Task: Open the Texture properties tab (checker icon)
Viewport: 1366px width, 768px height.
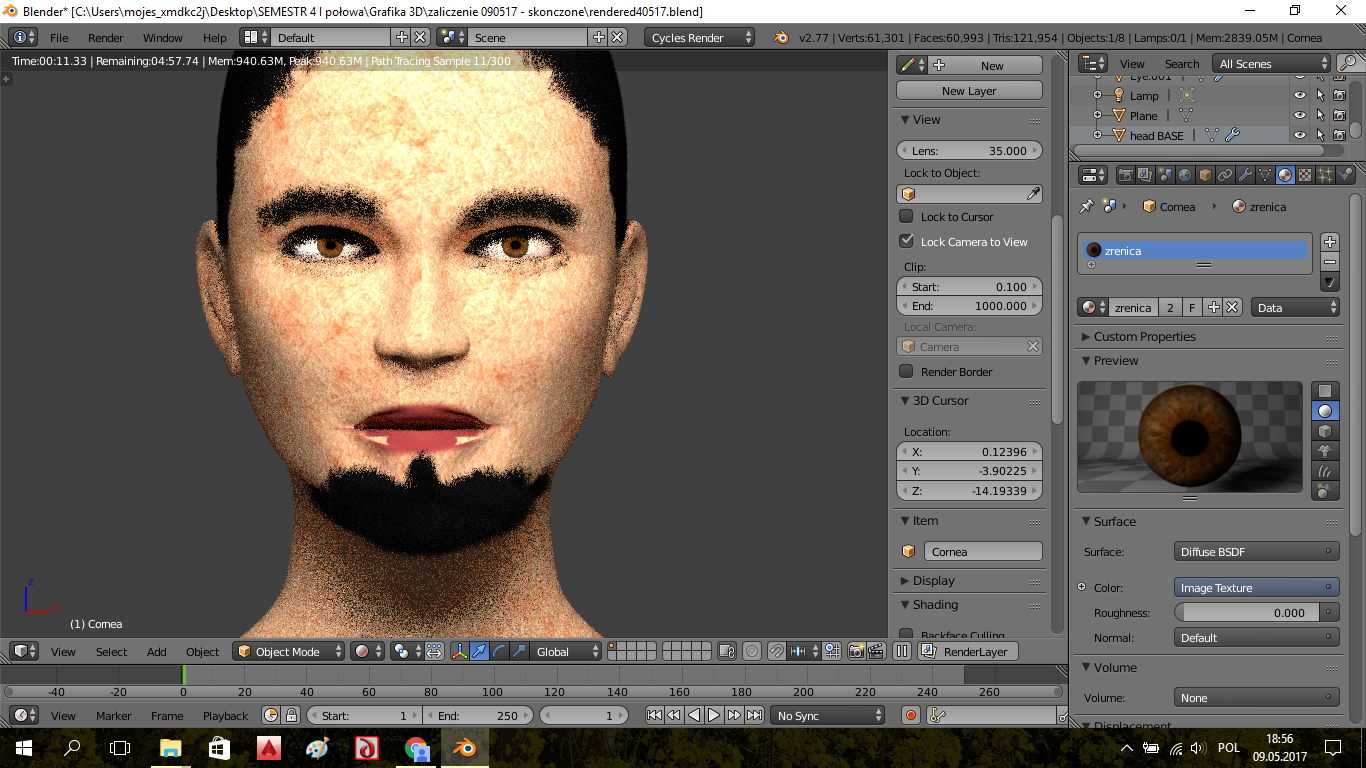Action: tap(1305, 175)
